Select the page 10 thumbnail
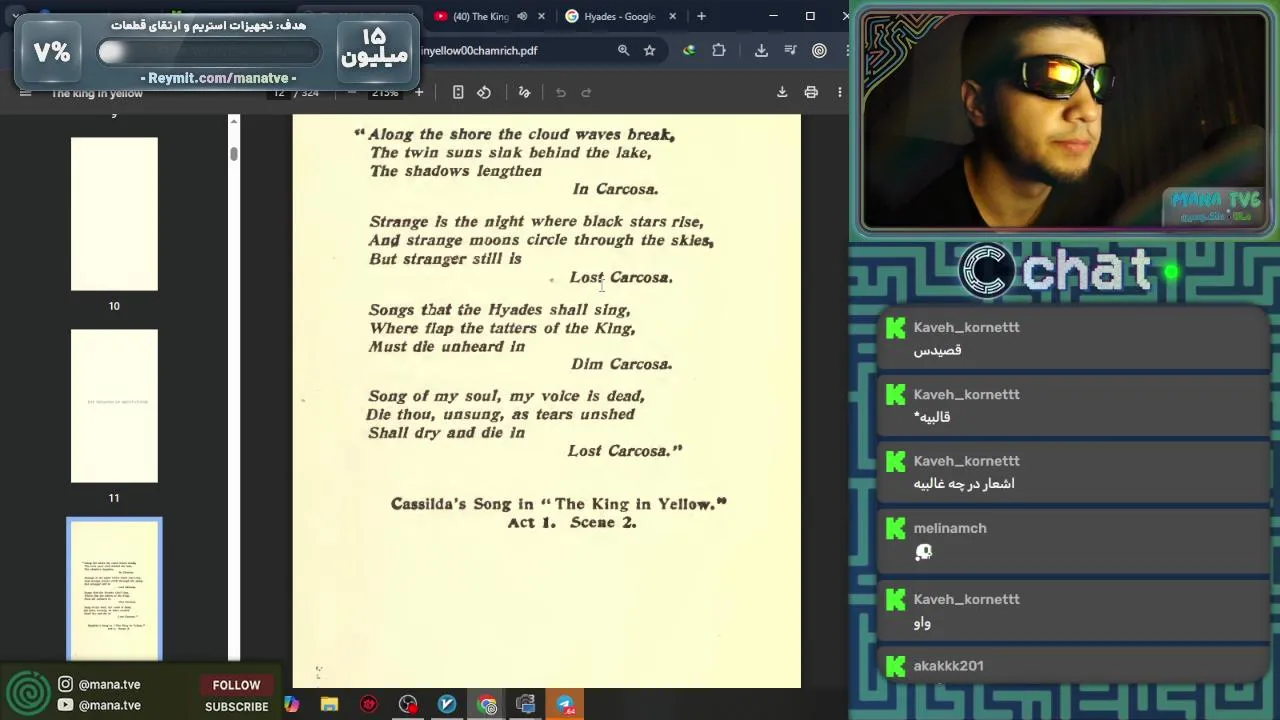1280x720 pixels. click(114, 214)
